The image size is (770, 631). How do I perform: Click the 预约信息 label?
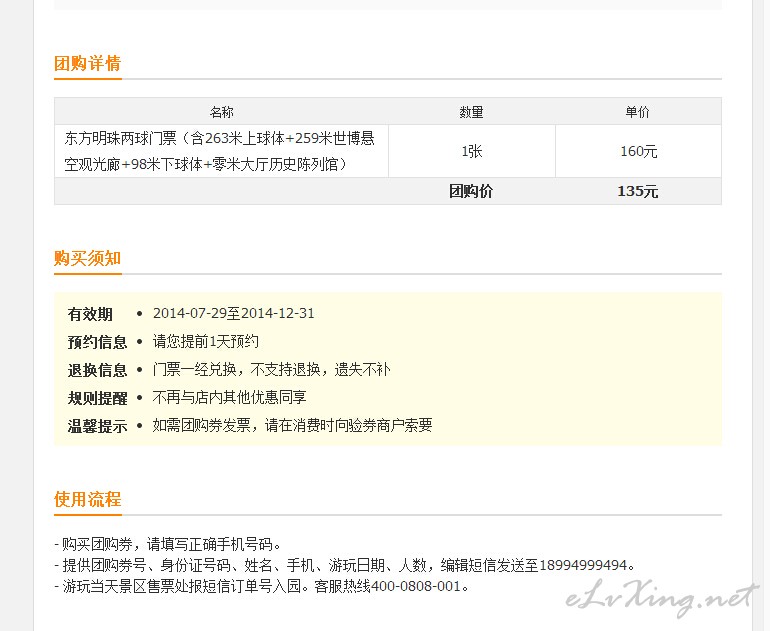point(97,342)
